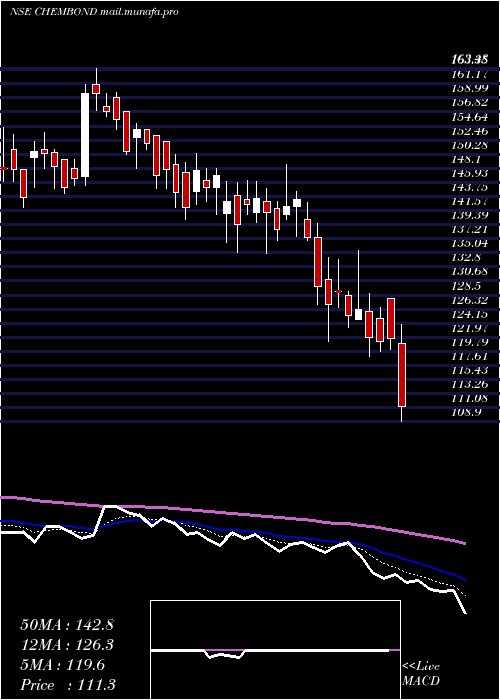Click the 50MA : 142.8 readout

(67, 625)
